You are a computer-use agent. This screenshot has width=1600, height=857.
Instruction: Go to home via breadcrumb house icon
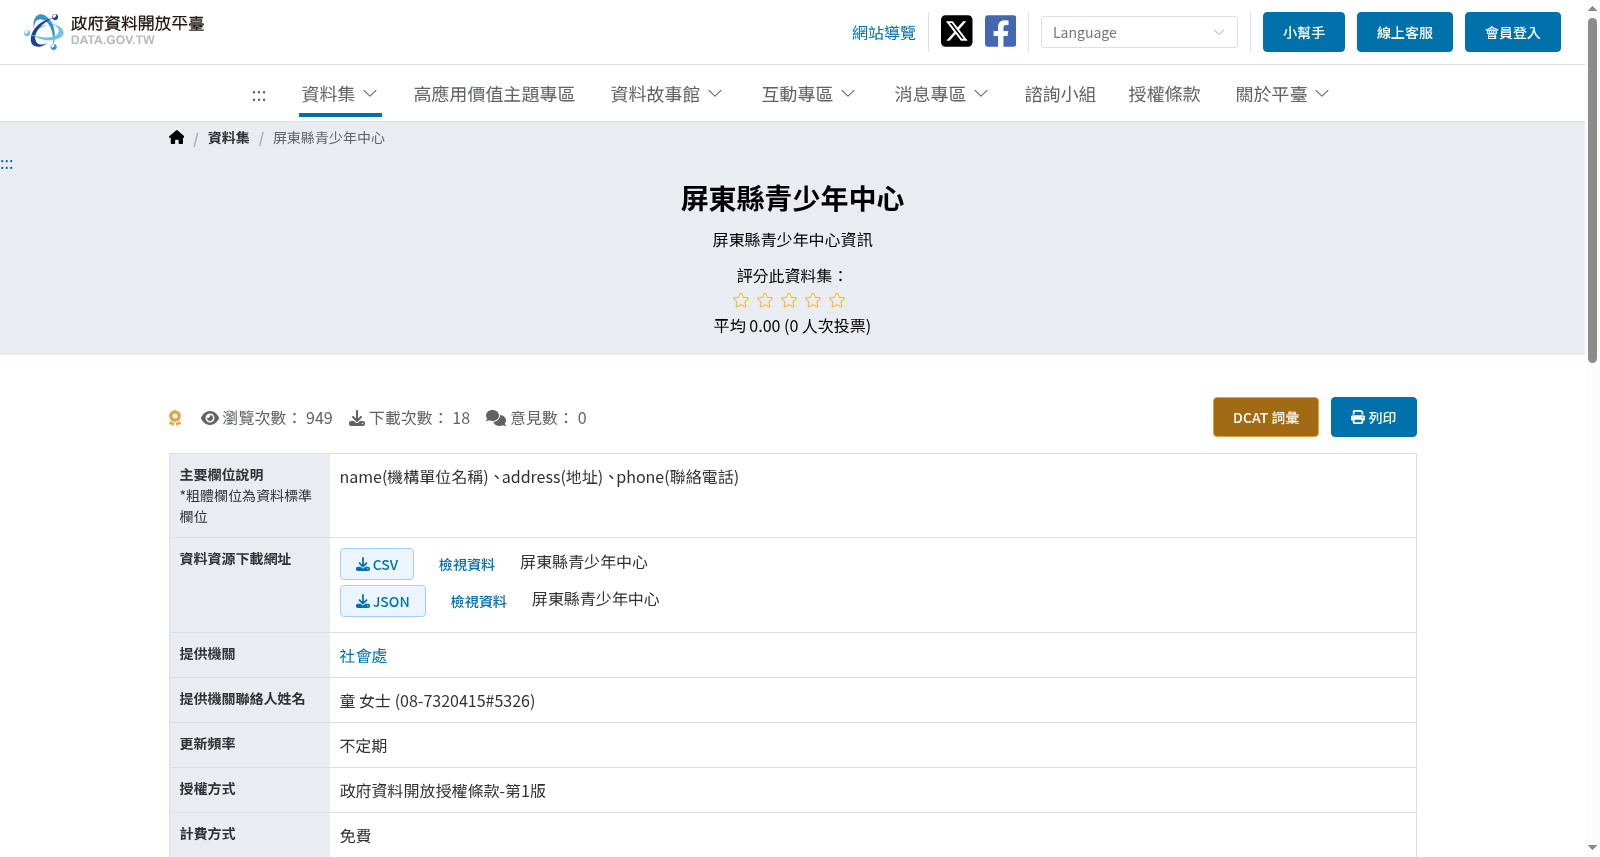tap(177, 137)
